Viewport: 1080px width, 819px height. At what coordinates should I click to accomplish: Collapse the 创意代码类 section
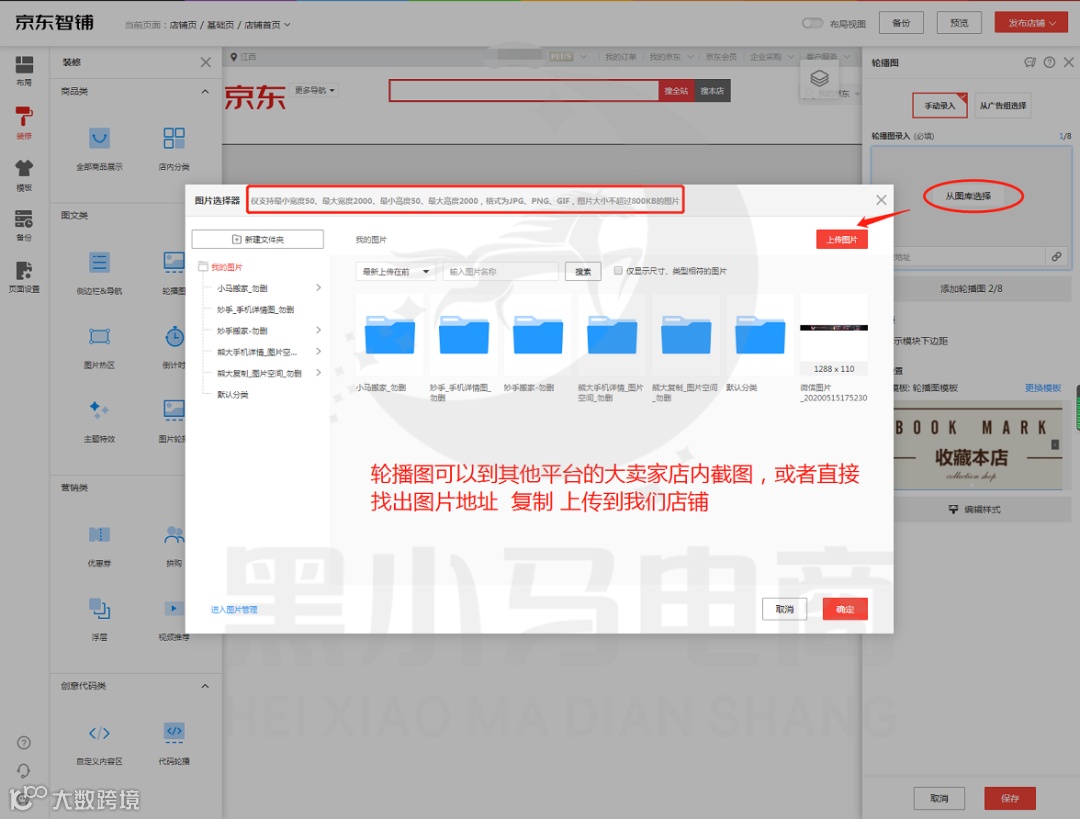tap(205, 686)
